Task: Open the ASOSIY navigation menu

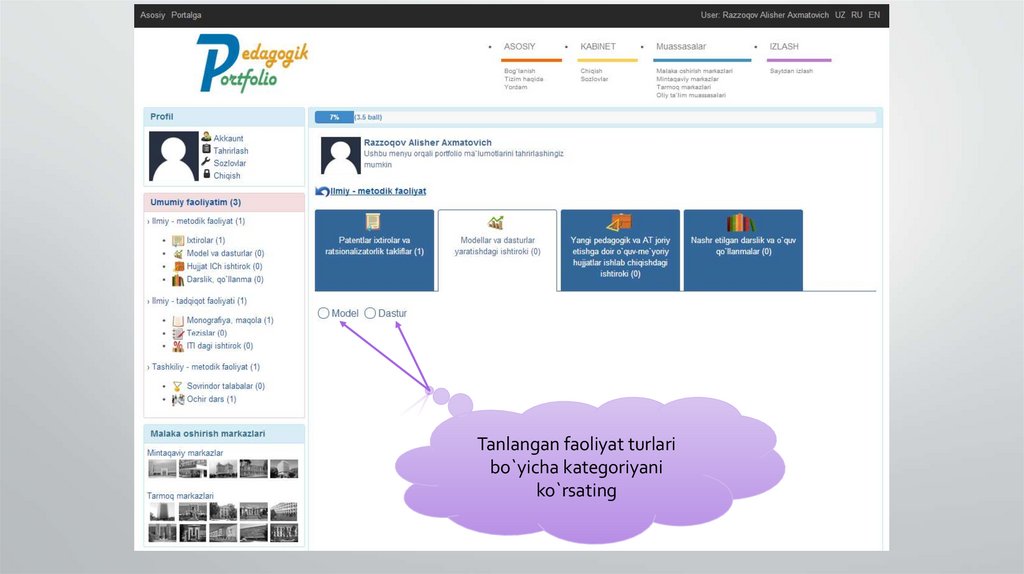Action: (x=519, y=47)
